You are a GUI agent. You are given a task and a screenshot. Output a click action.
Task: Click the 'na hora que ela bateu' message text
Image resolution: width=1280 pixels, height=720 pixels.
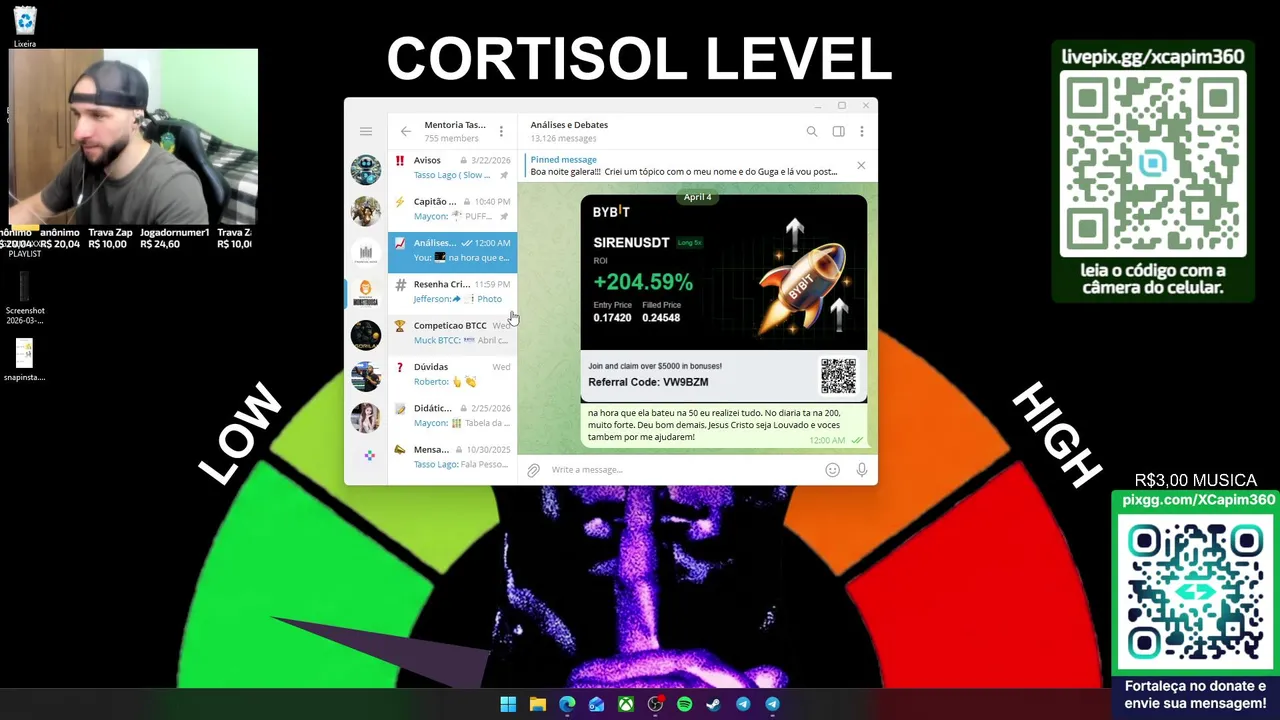(x=714, y=424)
